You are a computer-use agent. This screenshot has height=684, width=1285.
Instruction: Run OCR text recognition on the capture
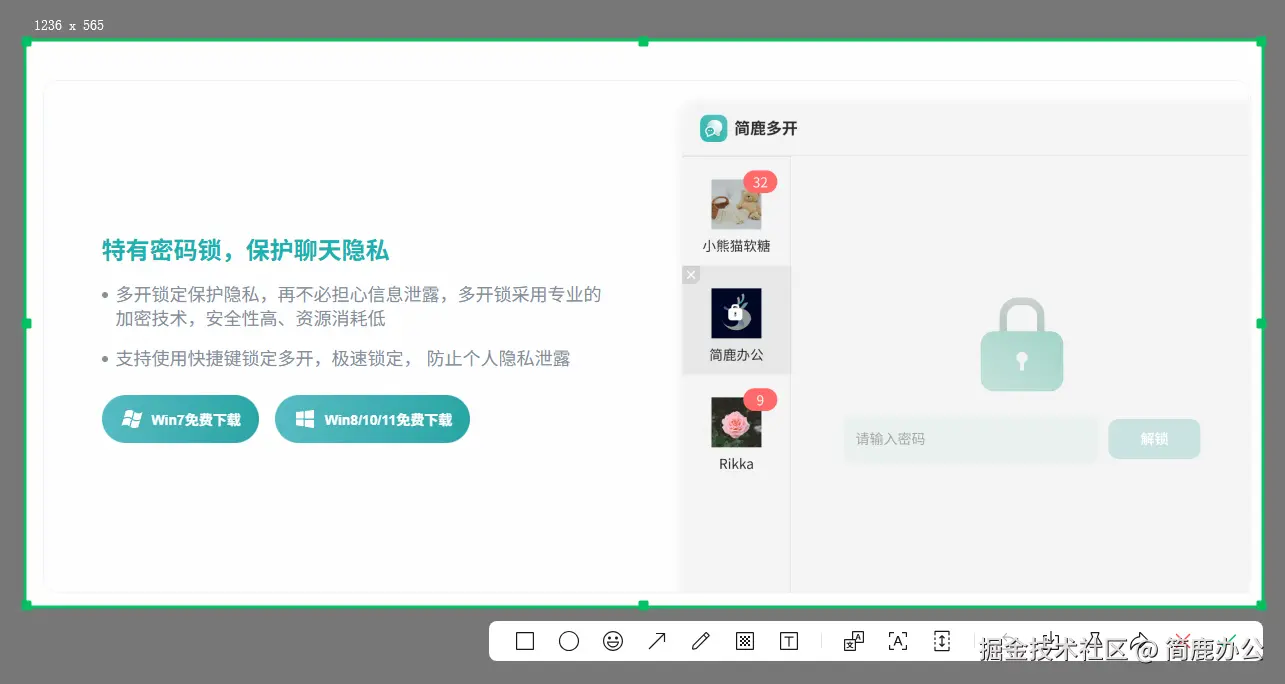coord(897,641)
